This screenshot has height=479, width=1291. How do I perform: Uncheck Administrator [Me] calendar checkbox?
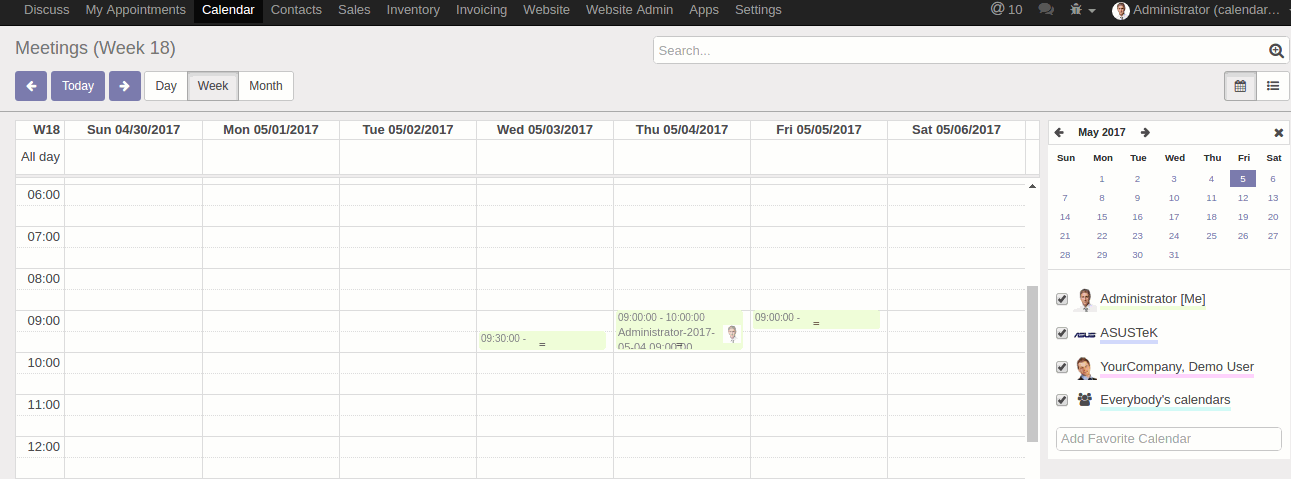[x=1062, y=299]
